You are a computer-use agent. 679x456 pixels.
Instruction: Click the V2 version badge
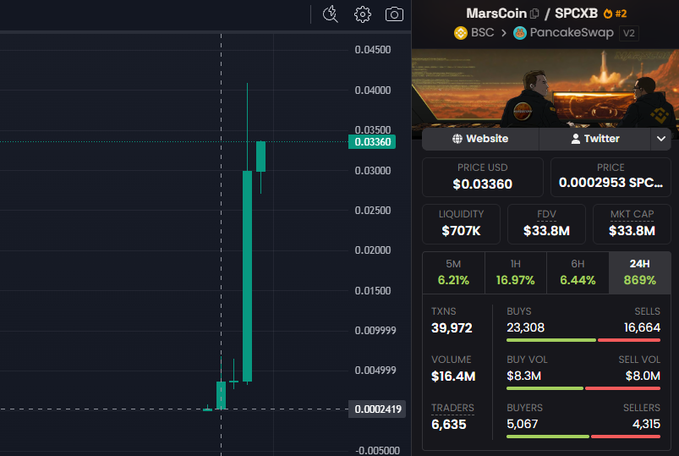(629, 33)
